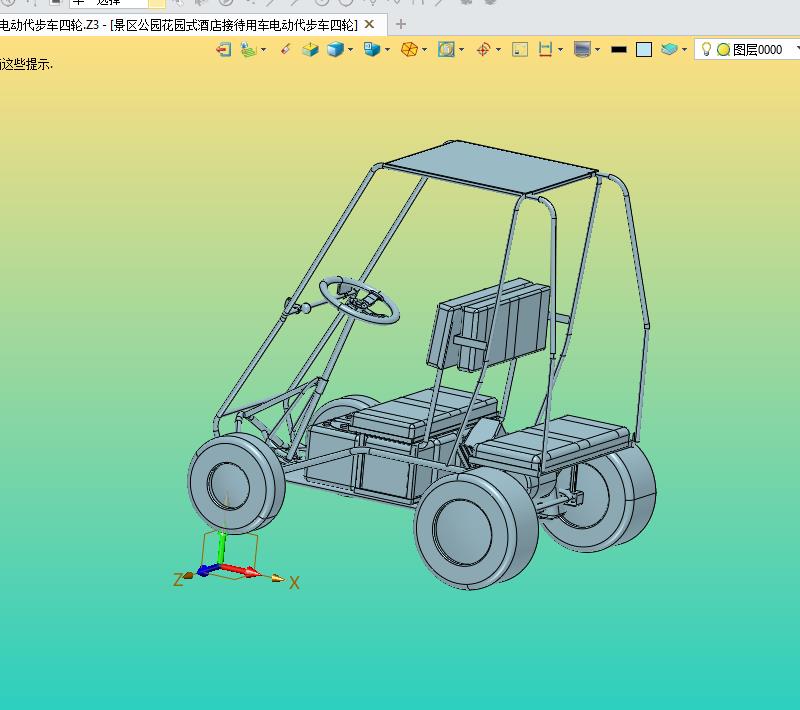Open dropdown beside gray monitor icon
The height and width of the screenshot is (710, 800).
[597, 49]
